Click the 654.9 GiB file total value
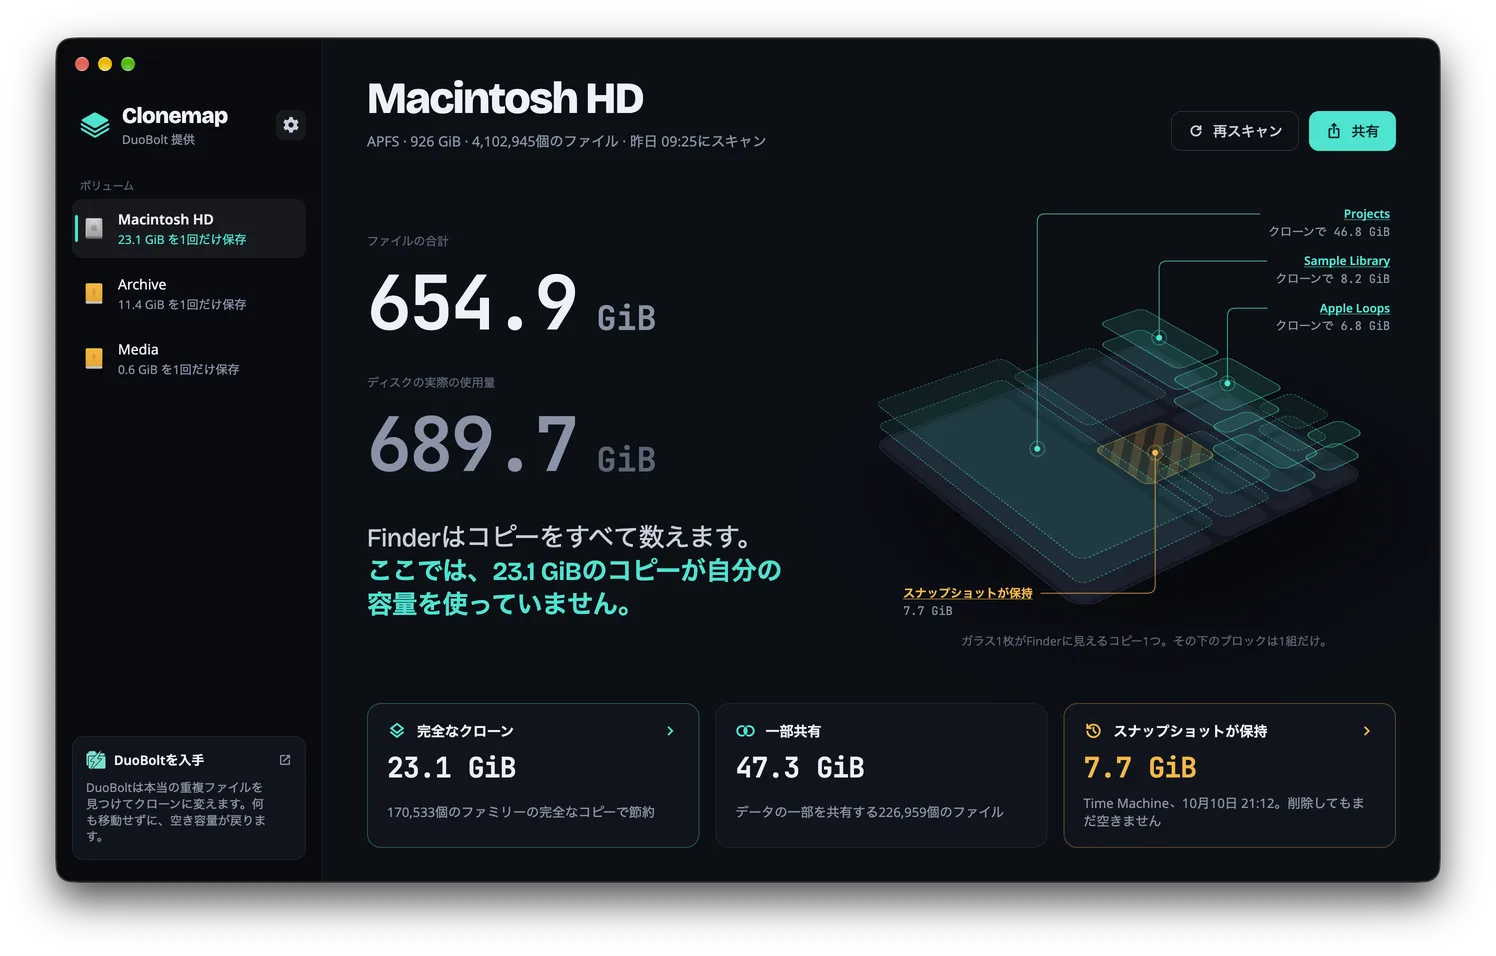The width and height of the screenshot is (1496, 956). pyautogui.click(x=513, y=303)
